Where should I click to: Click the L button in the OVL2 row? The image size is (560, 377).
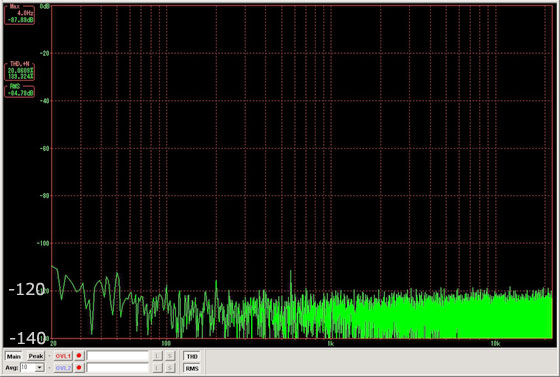pyautogui.click(x=158, y=368)
